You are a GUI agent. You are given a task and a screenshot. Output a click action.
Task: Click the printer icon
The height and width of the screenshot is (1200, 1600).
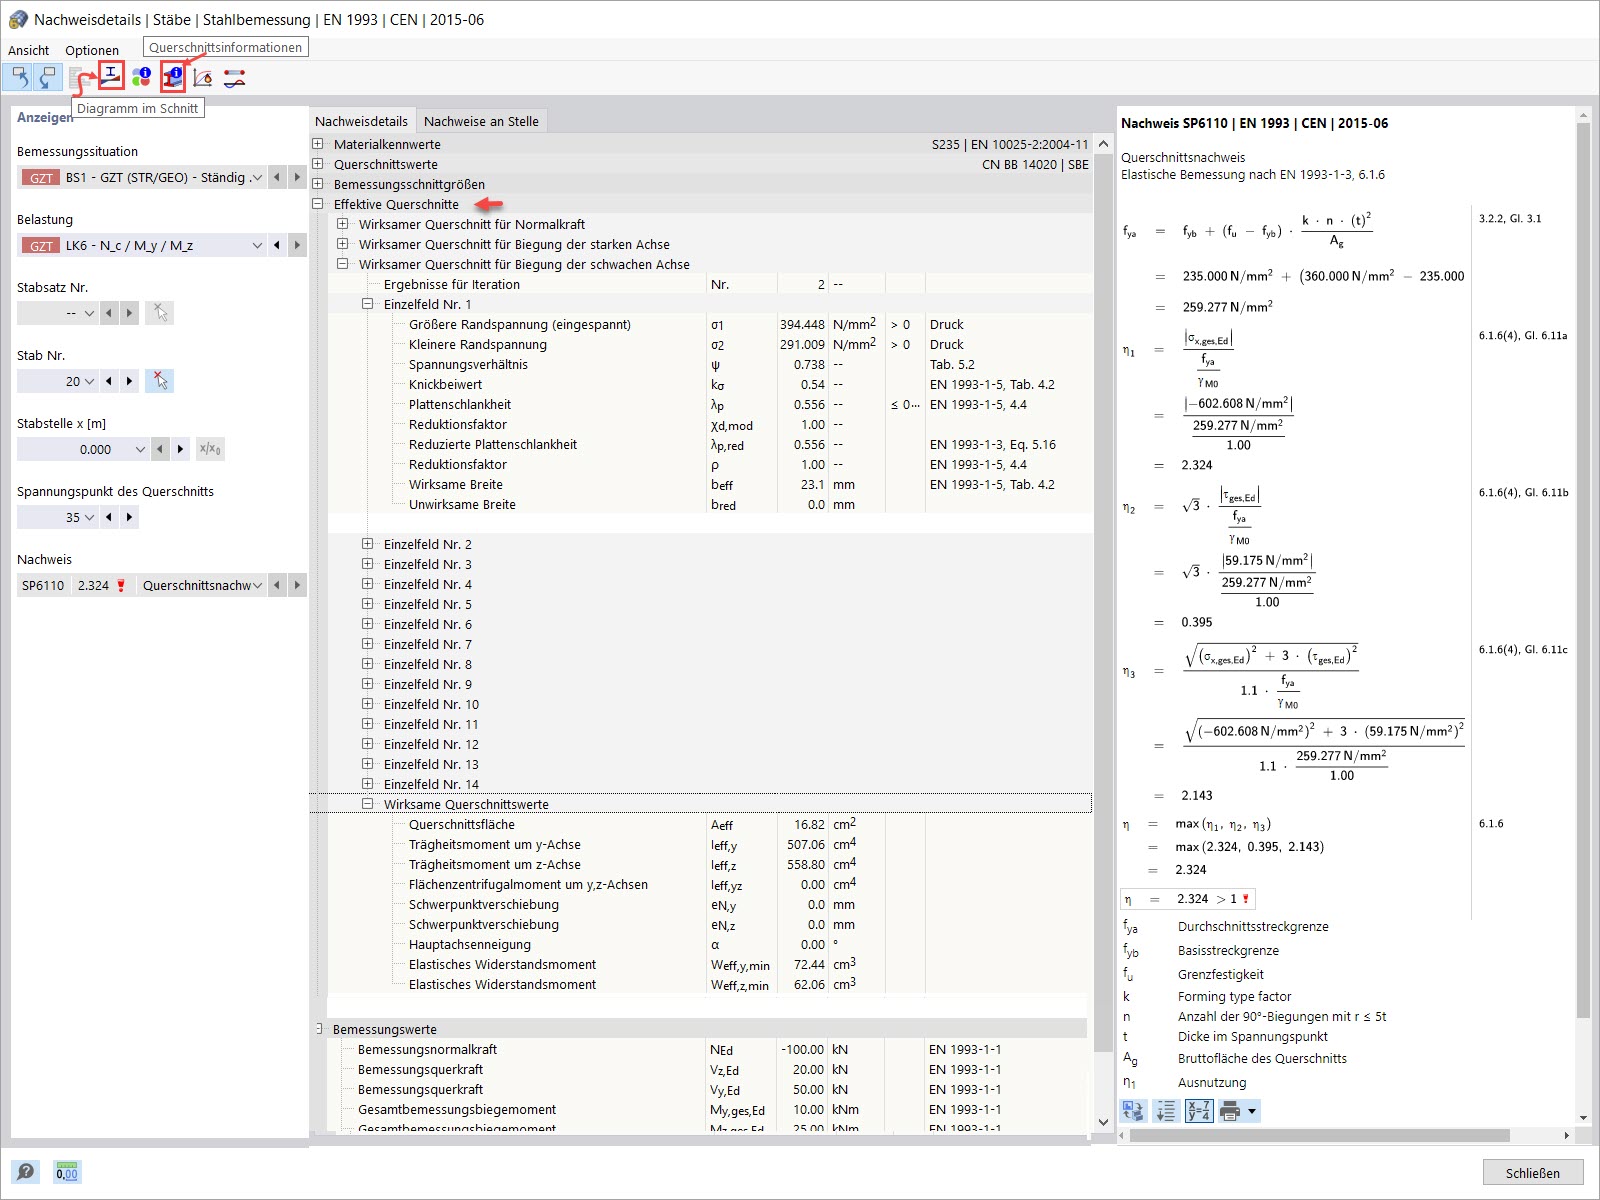click(x=1231, y=1110)
